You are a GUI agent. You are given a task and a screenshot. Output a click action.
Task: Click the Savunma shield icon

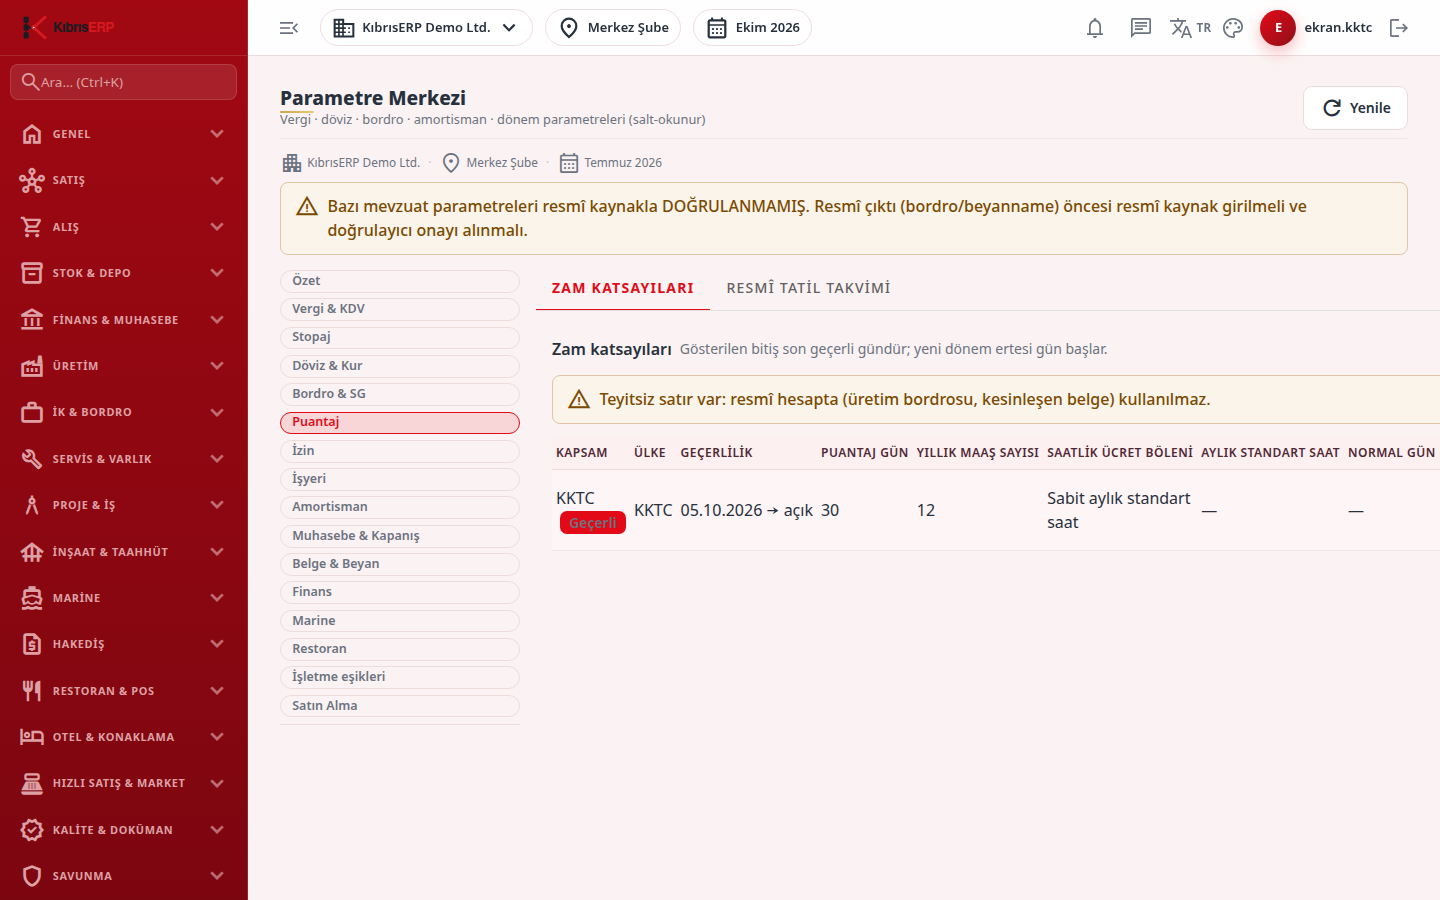(x=32, y=876)
